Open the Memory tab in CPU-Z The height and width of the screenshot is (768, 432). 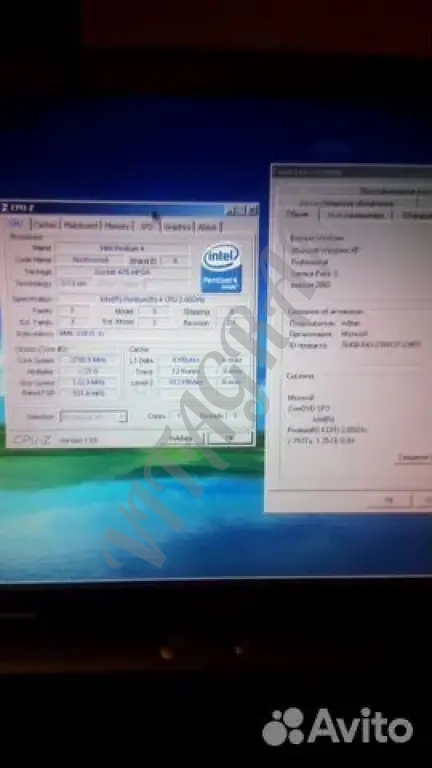tap(118, 225)
